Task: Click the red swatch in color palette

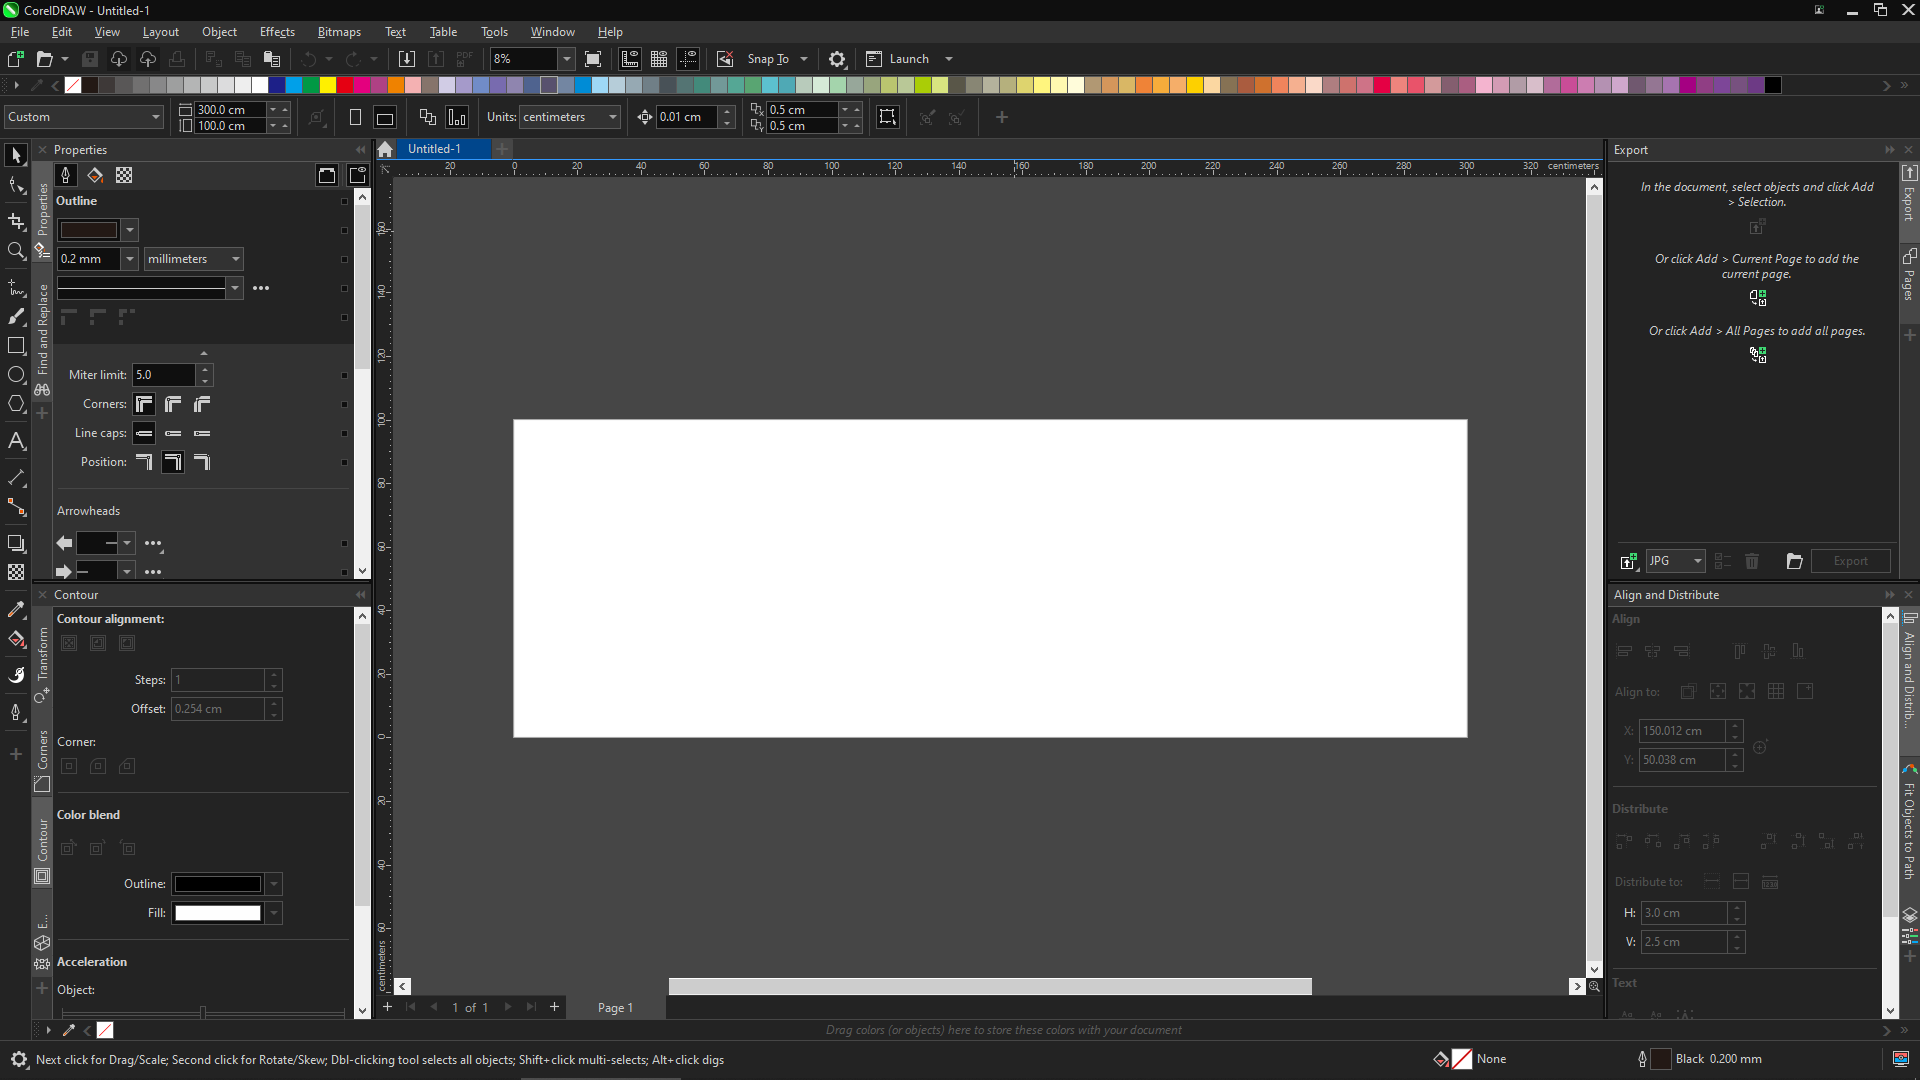Action: [345, 85]
